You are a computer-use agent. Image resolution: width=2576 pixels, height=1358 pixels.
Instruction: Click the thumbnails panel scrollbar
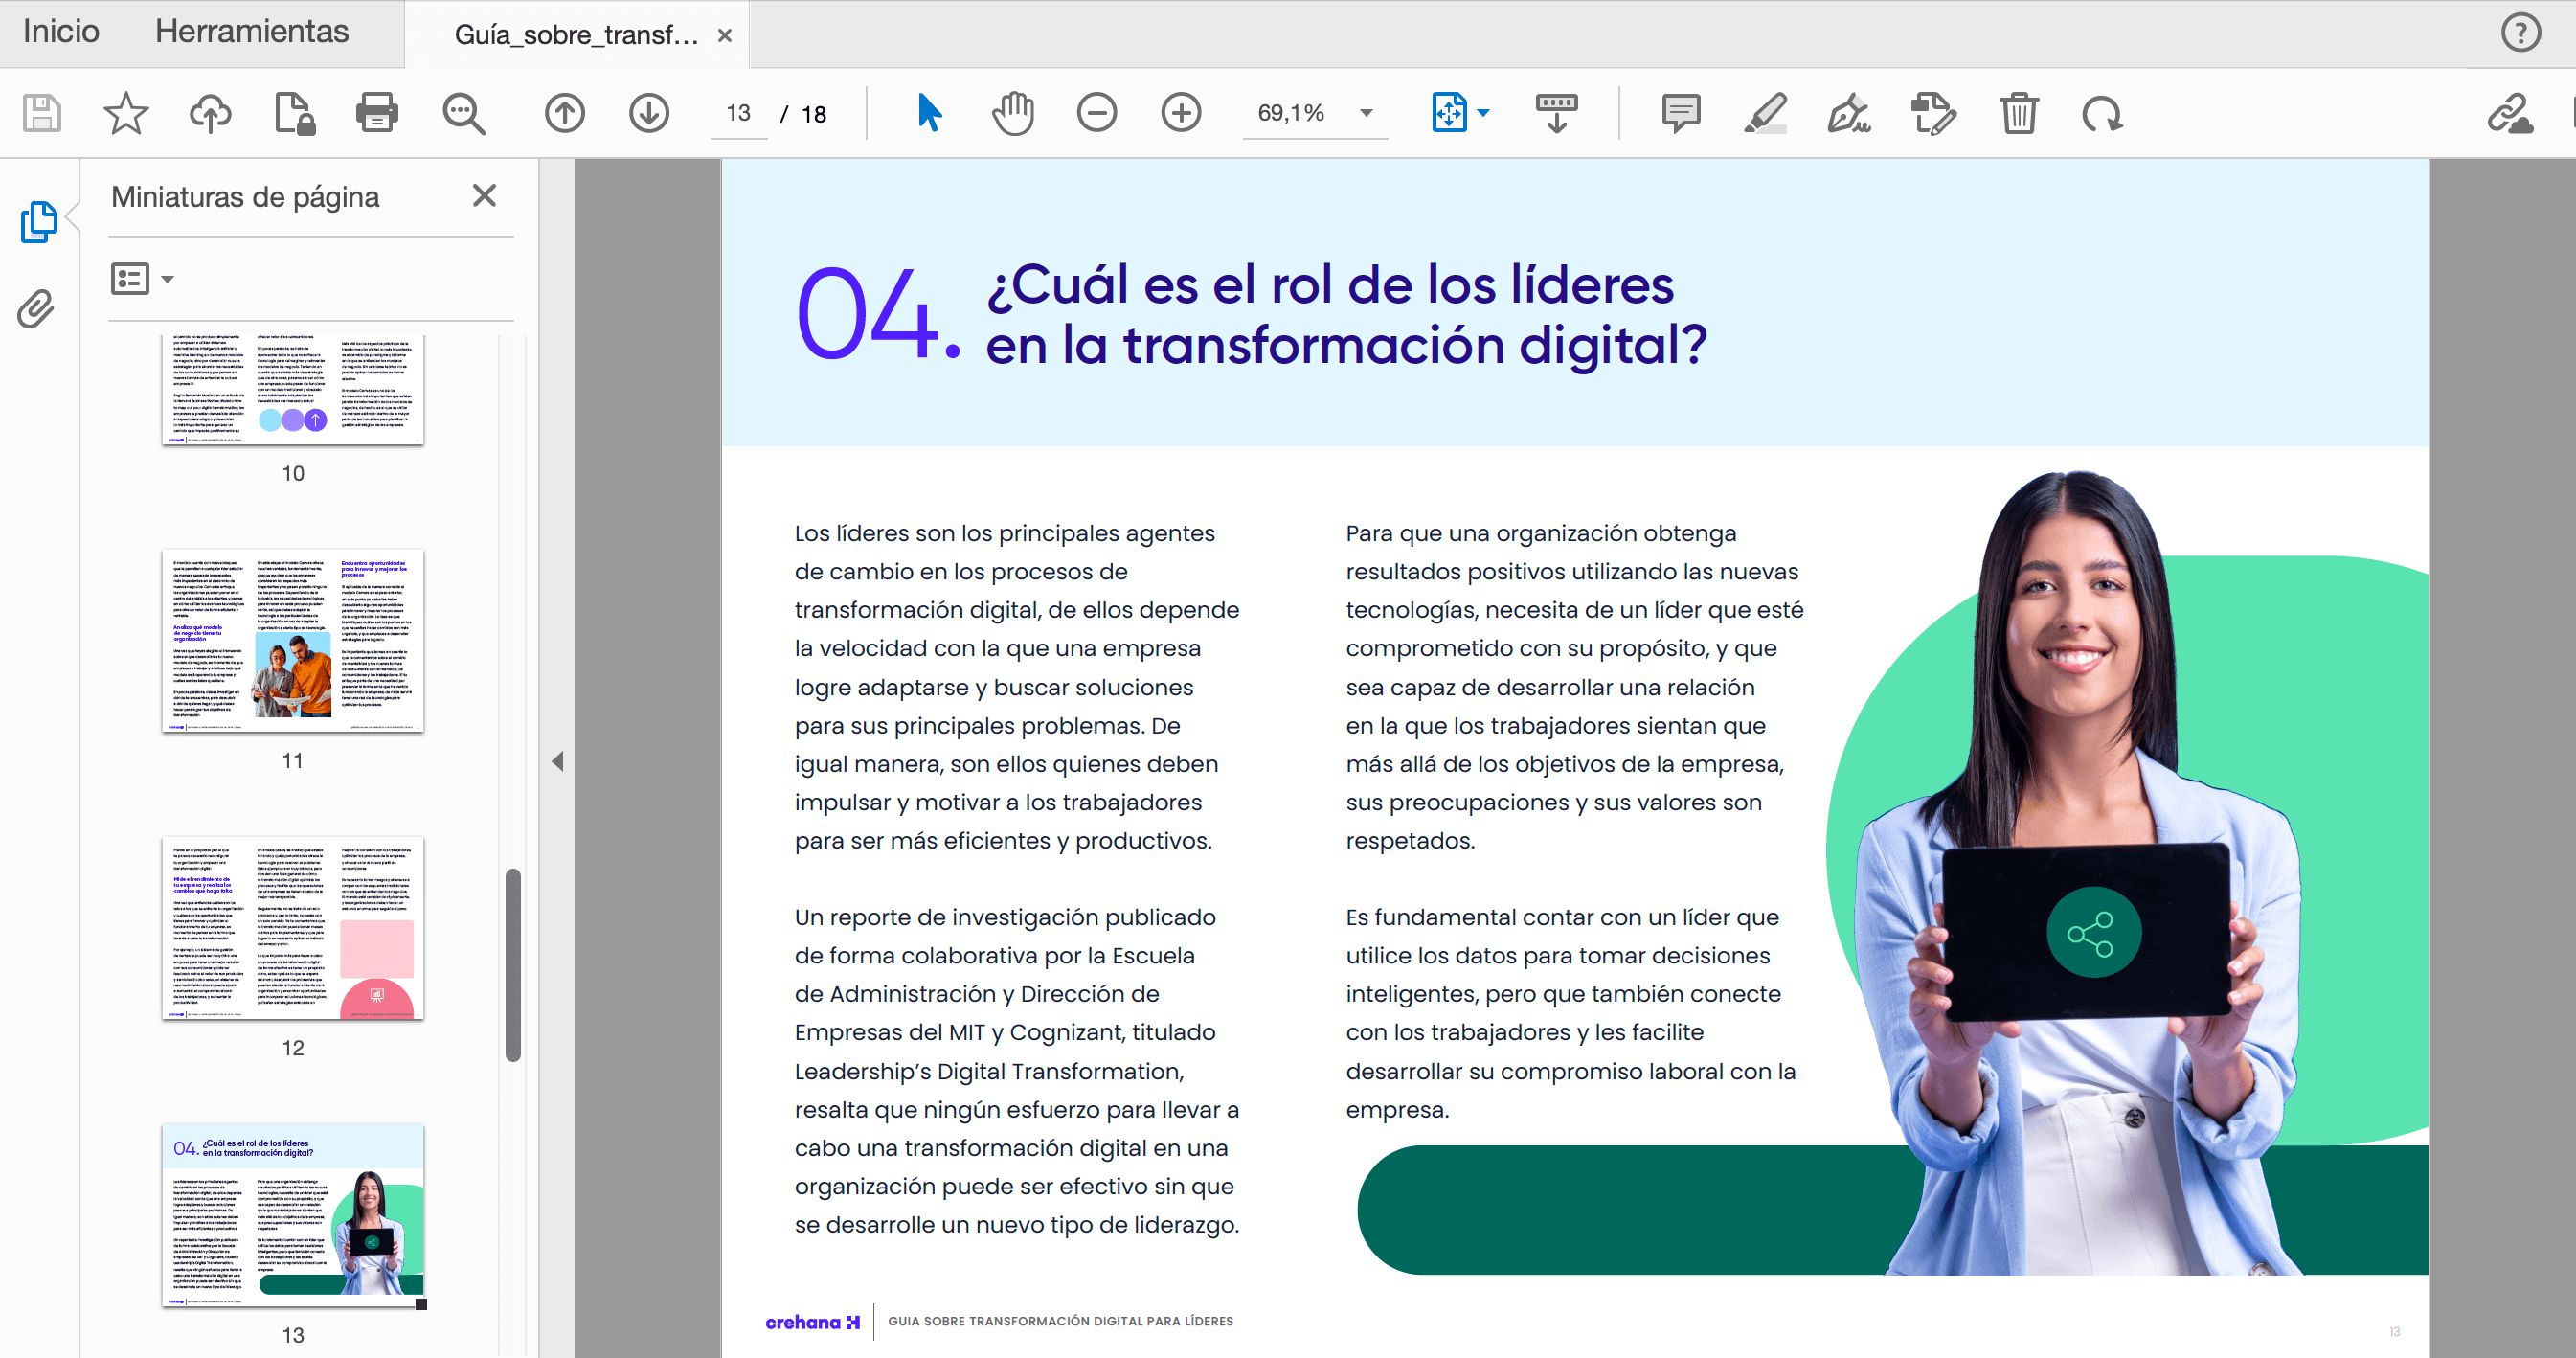coord(513,964)
